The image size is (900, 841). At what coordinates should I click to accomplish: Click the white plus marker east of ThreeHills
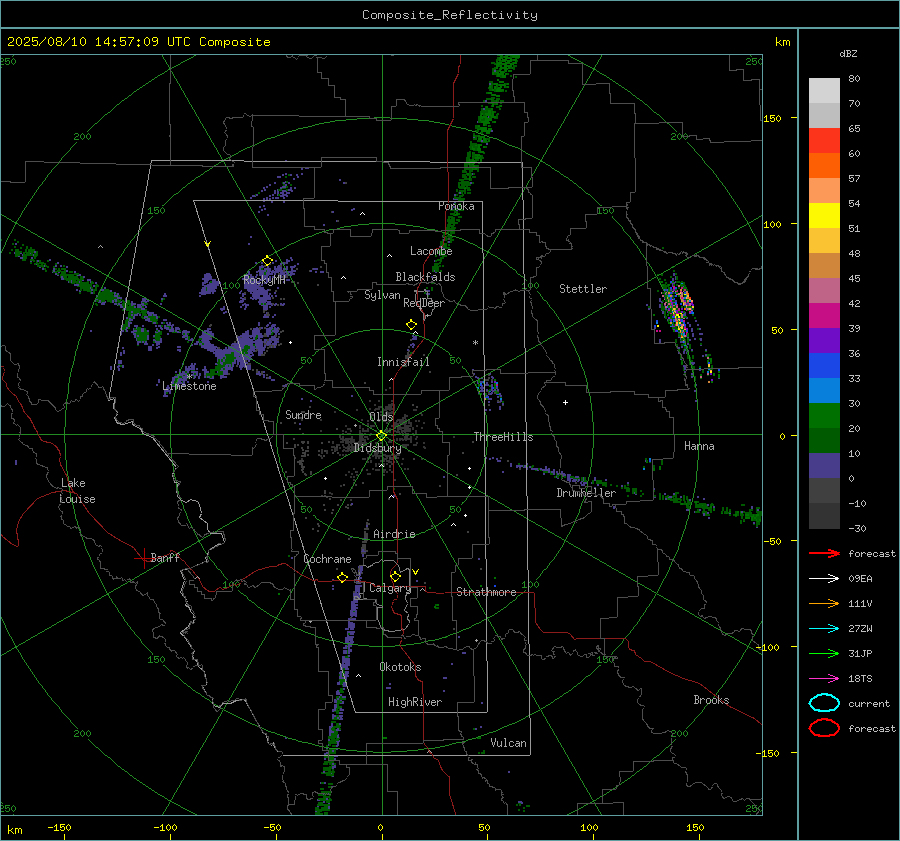pyautogui.click(x=565, y=402)
